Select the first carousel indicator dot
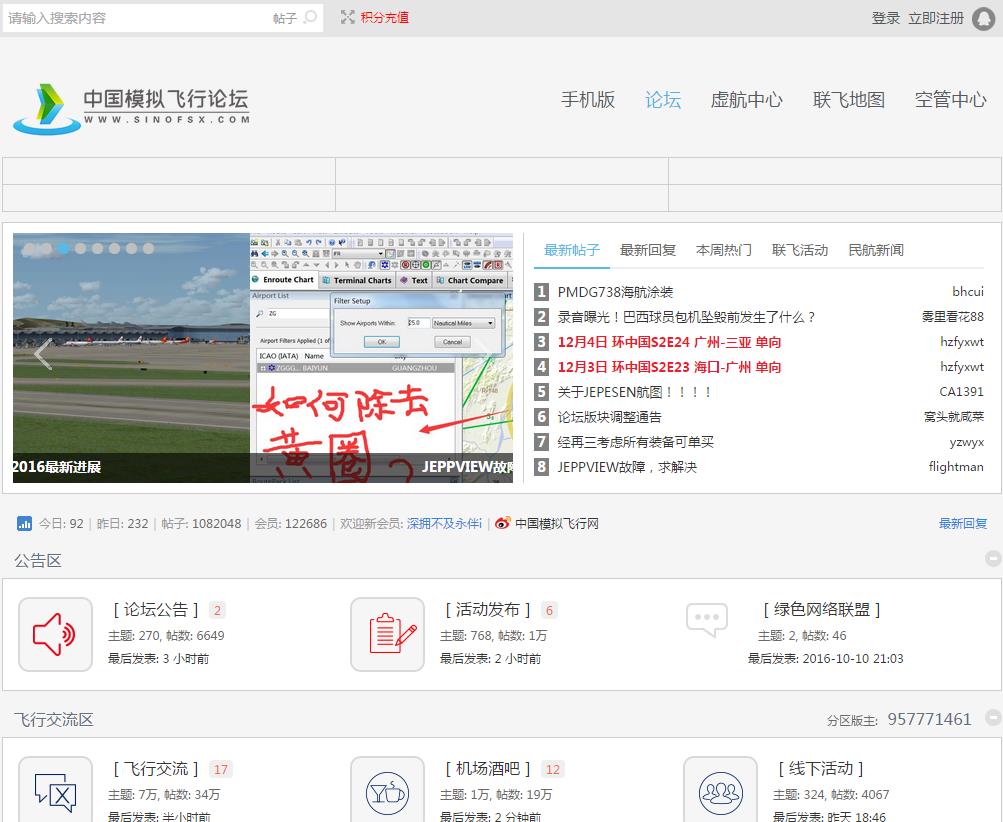1003x822 pixels. (x=29, y=249)
